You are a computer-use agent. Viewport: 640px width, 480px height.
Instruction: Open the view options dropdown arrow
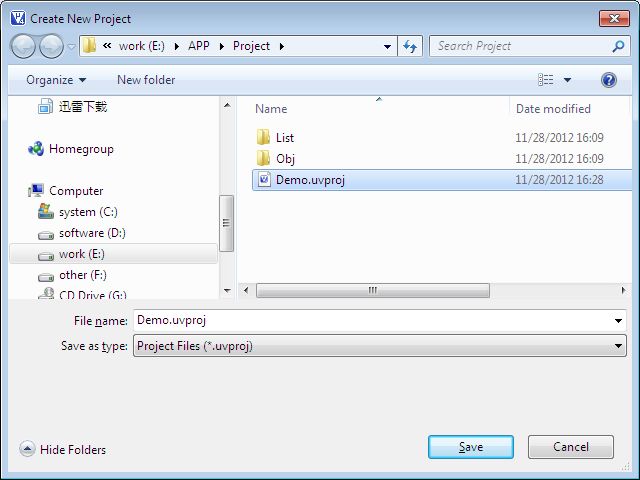coord(567,80)
